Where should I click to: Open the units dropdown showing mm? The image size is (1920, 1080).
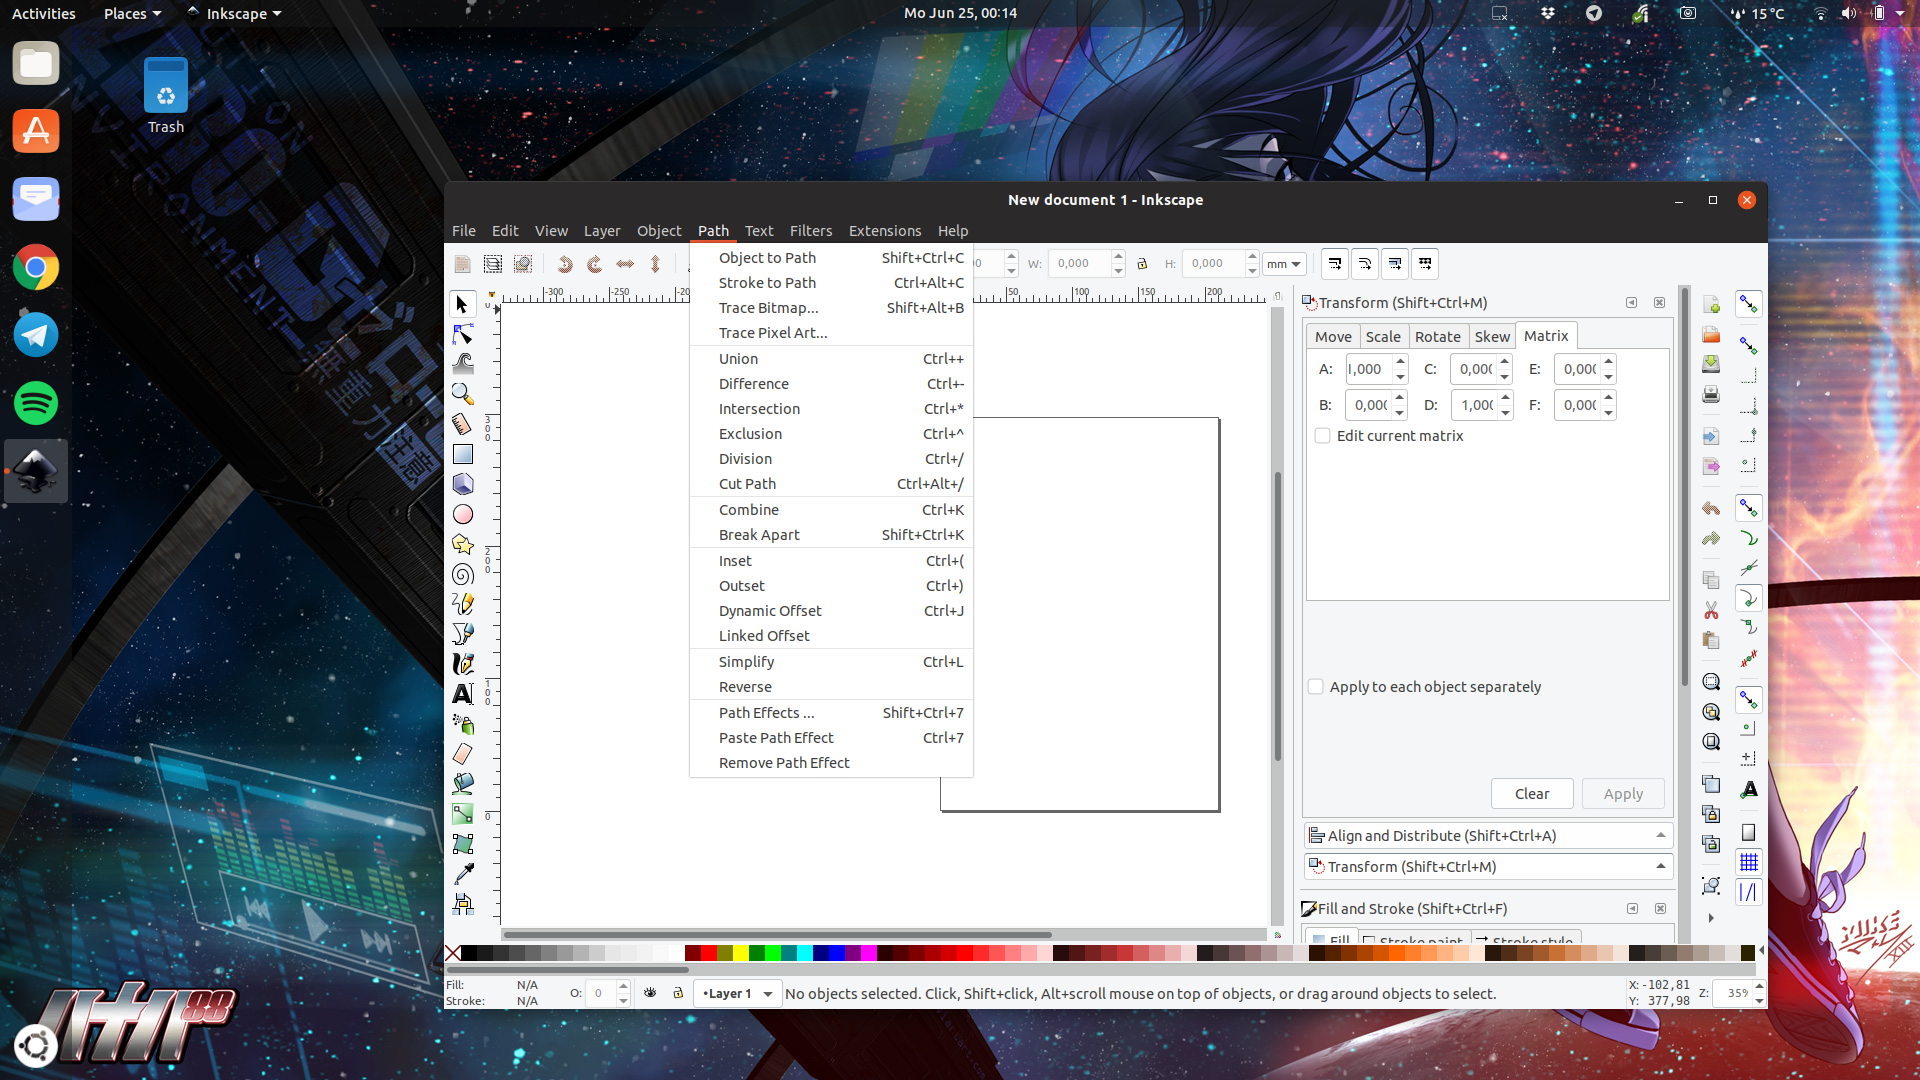coord(1283,263)
